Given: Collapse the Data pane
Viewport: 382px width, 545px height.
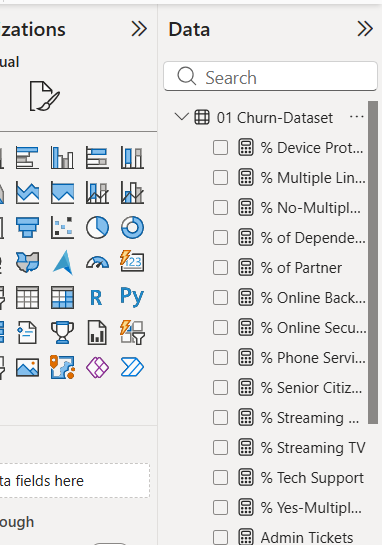Looking at the screenshot, I should tap(365, 29).
